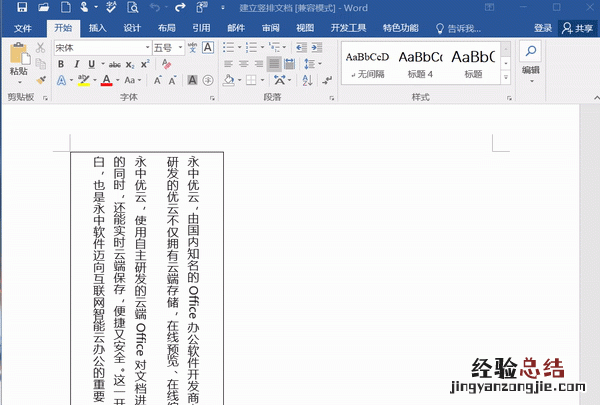Toggle character shading

[192, 80]
